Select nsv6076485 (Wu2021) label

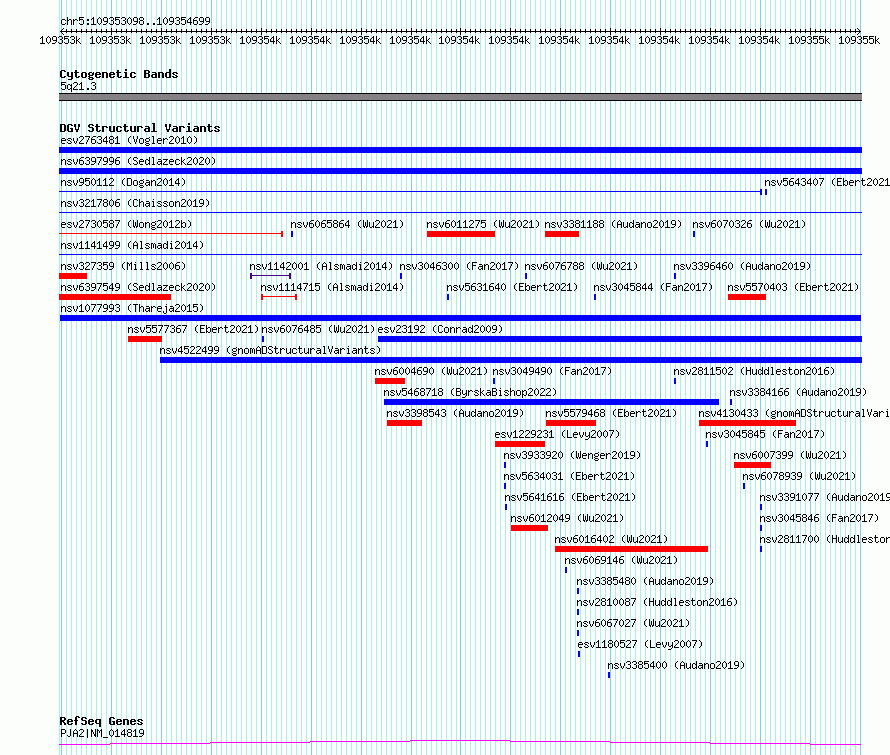[x=318, y=329]
